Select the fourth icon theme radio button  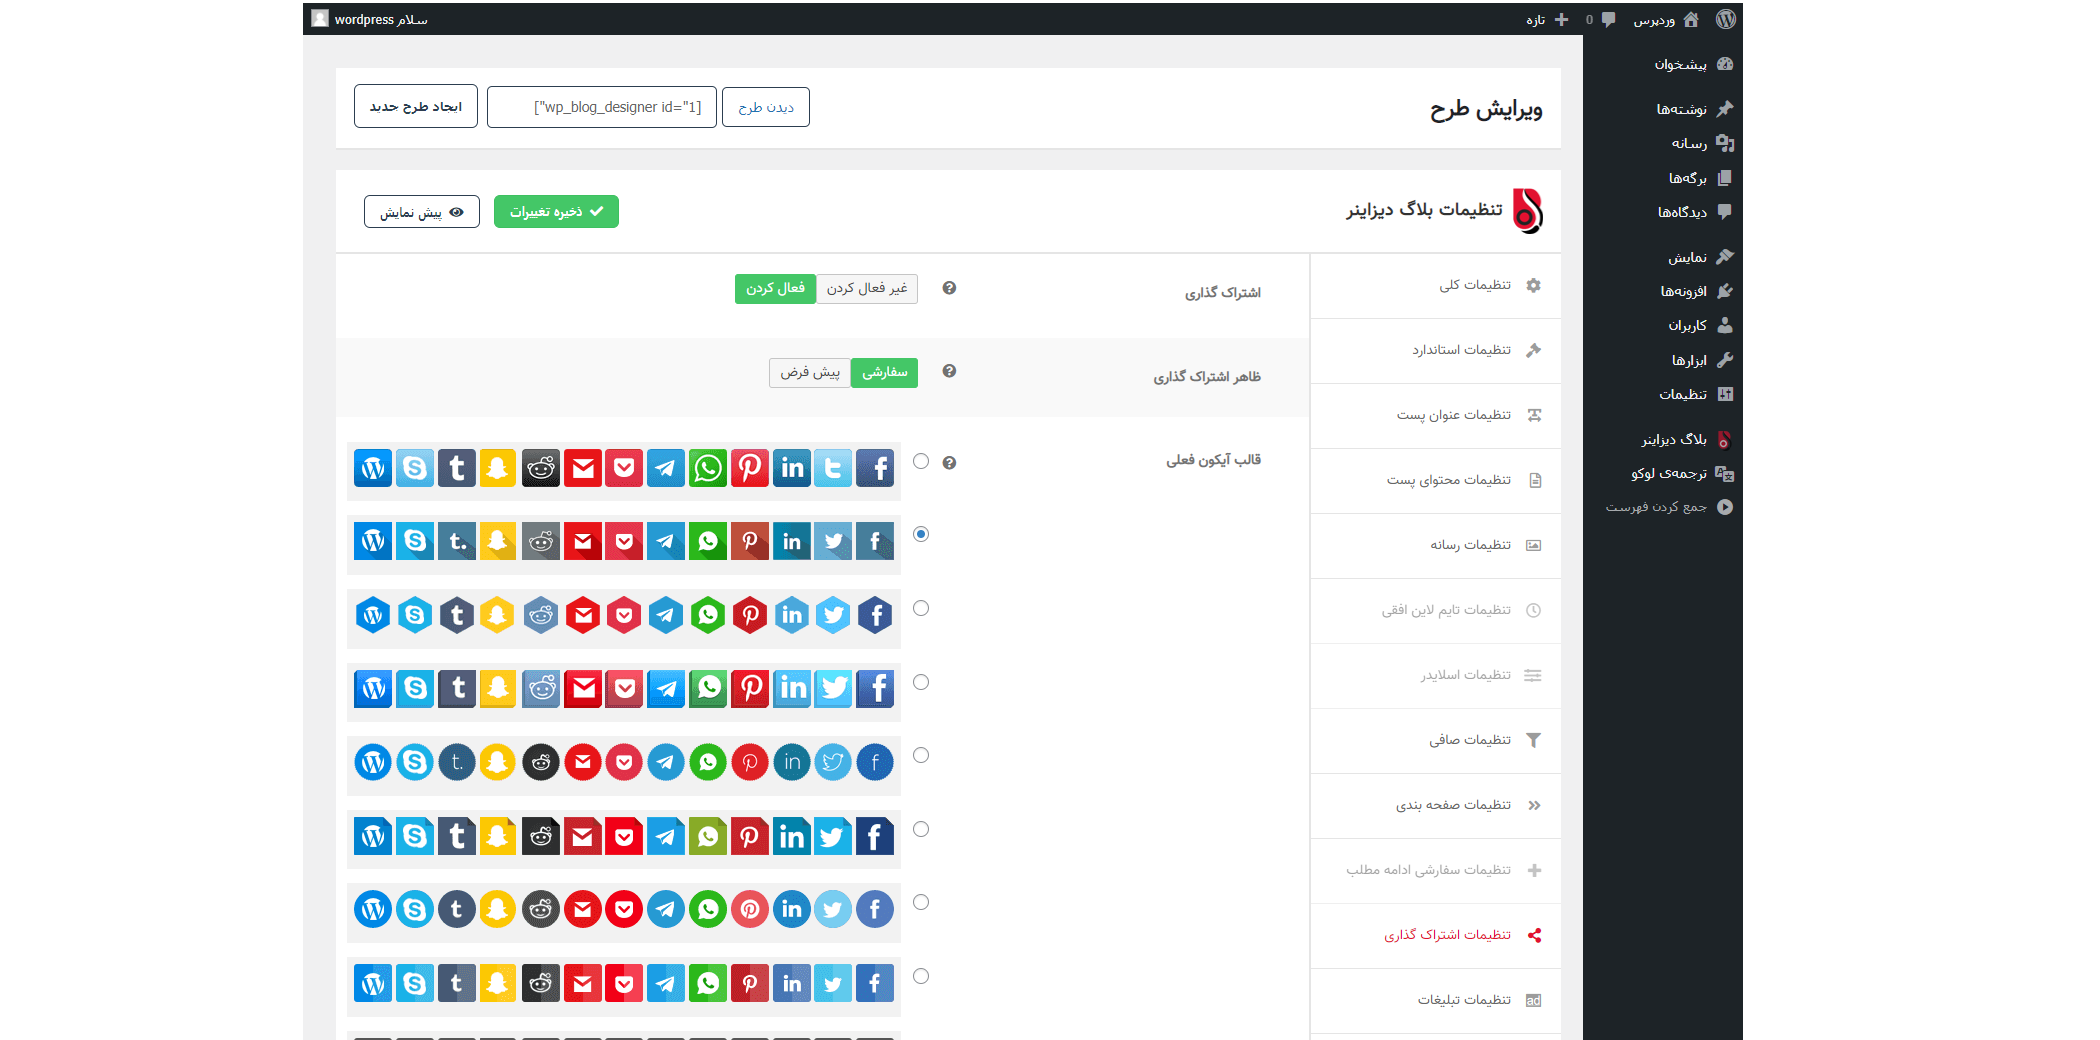click(921, 682)
